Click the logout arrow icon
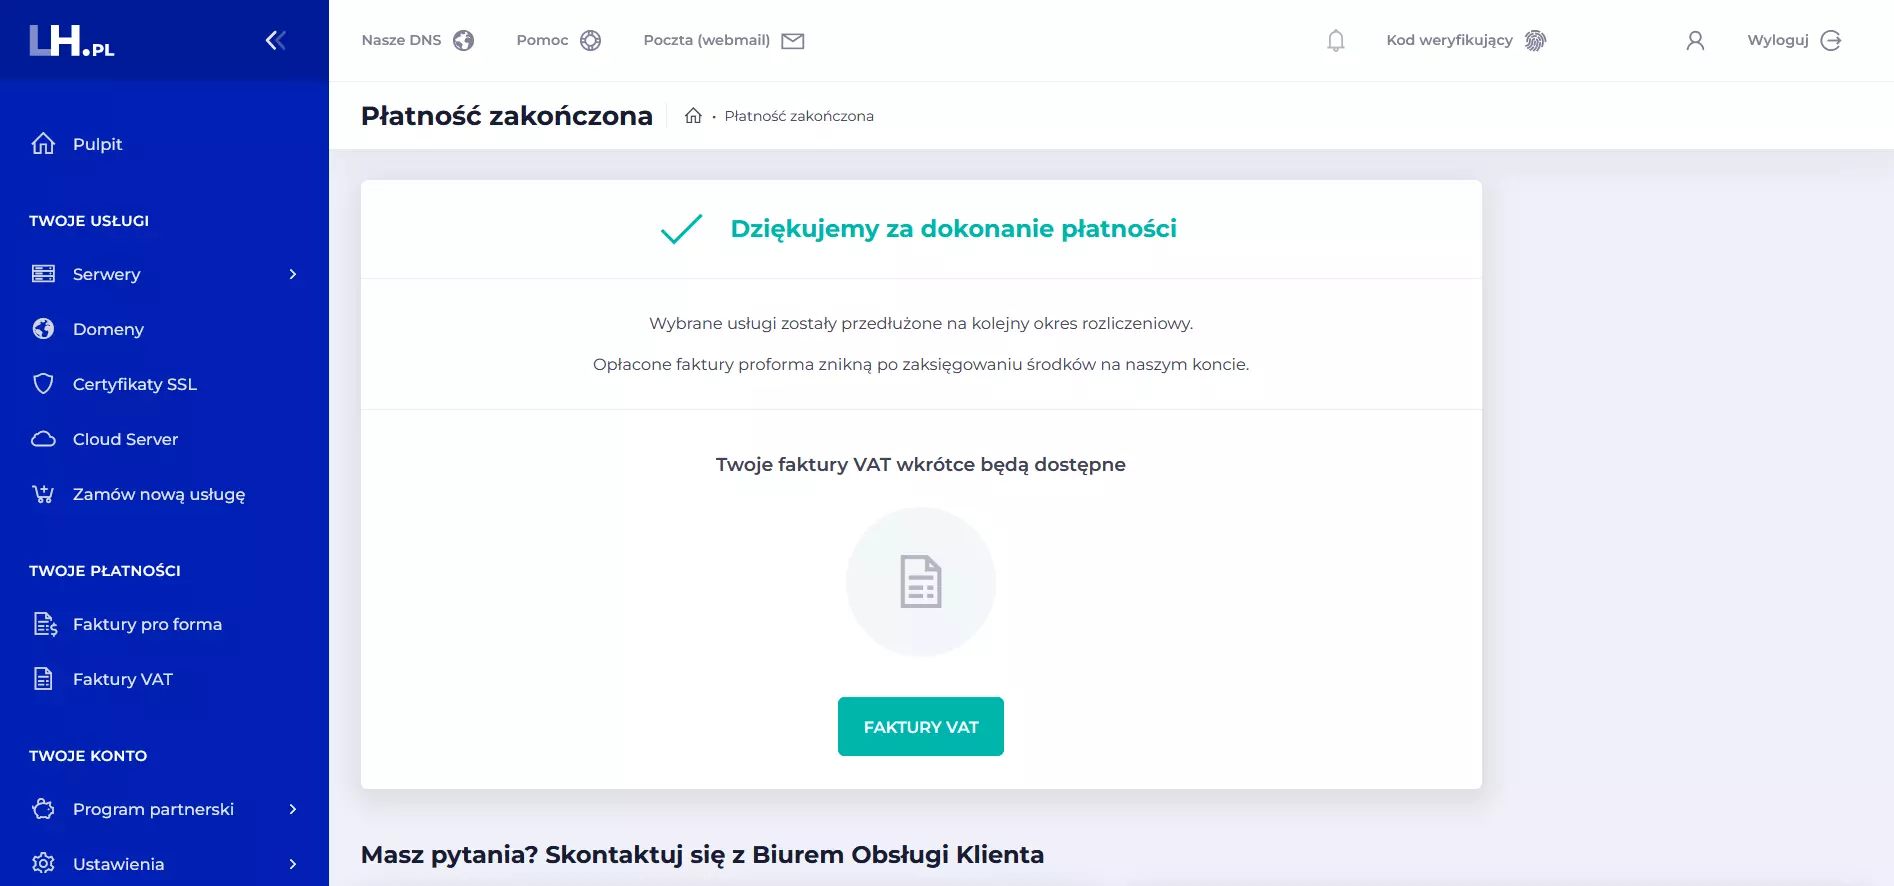 tap(1831, 40)
